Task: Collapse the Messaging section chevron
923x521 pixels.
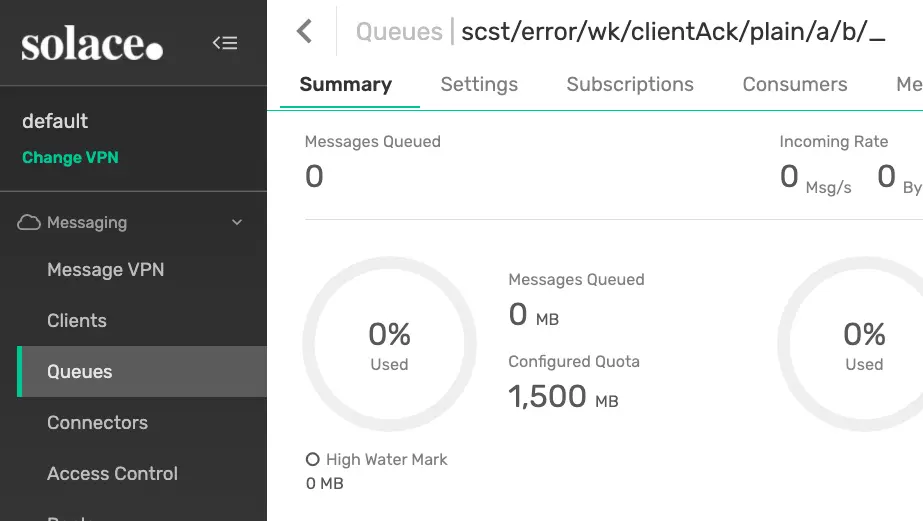Action: [237, 222]
